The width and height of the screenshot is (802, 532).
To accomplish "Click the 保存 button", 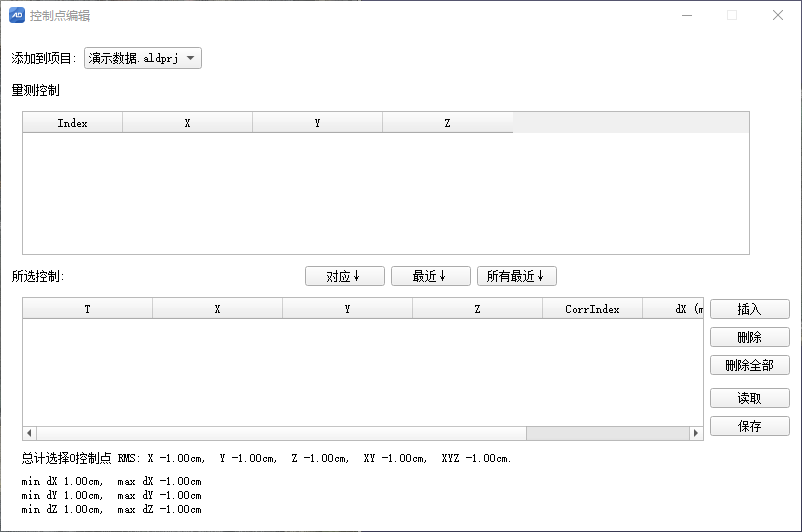I will point(750,426).
